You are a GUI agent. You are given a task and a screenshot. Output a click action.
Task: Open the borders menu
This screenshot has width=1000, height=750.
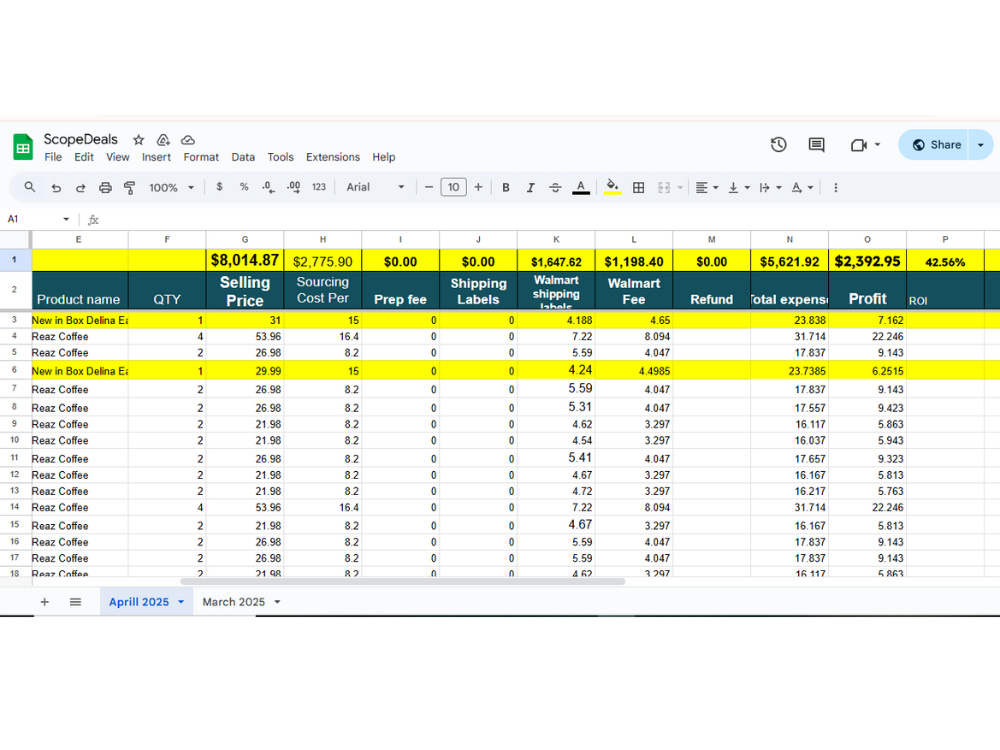pos(638,188)
